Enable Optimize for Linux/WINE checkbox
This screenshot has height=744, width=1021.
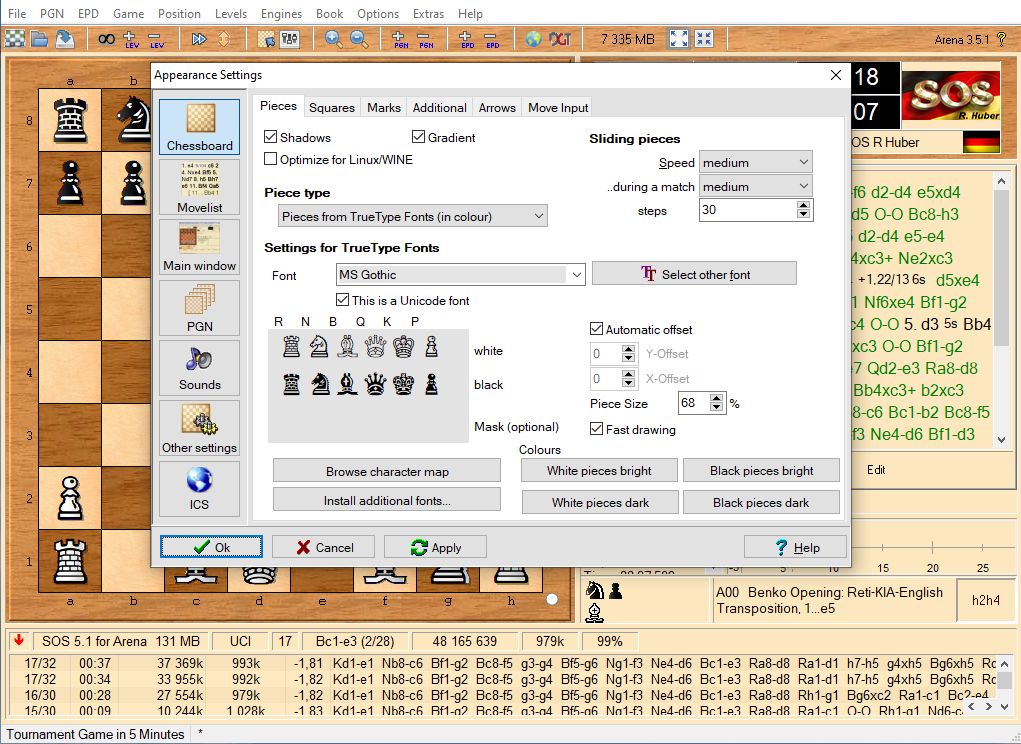pyautogui.click(x=271, y=159)
